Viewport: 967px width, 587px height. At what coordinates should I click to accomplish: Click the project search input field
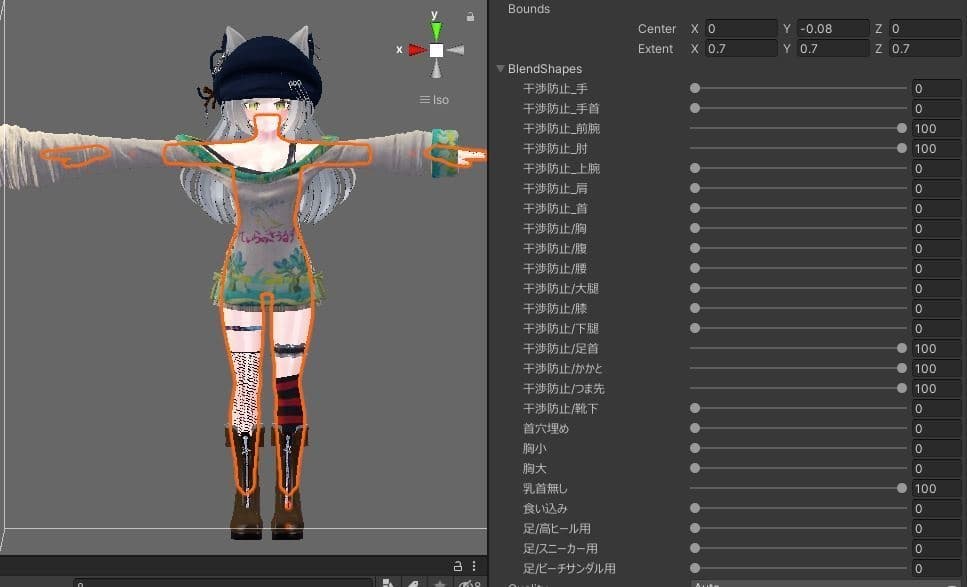[x=220, y=582]
